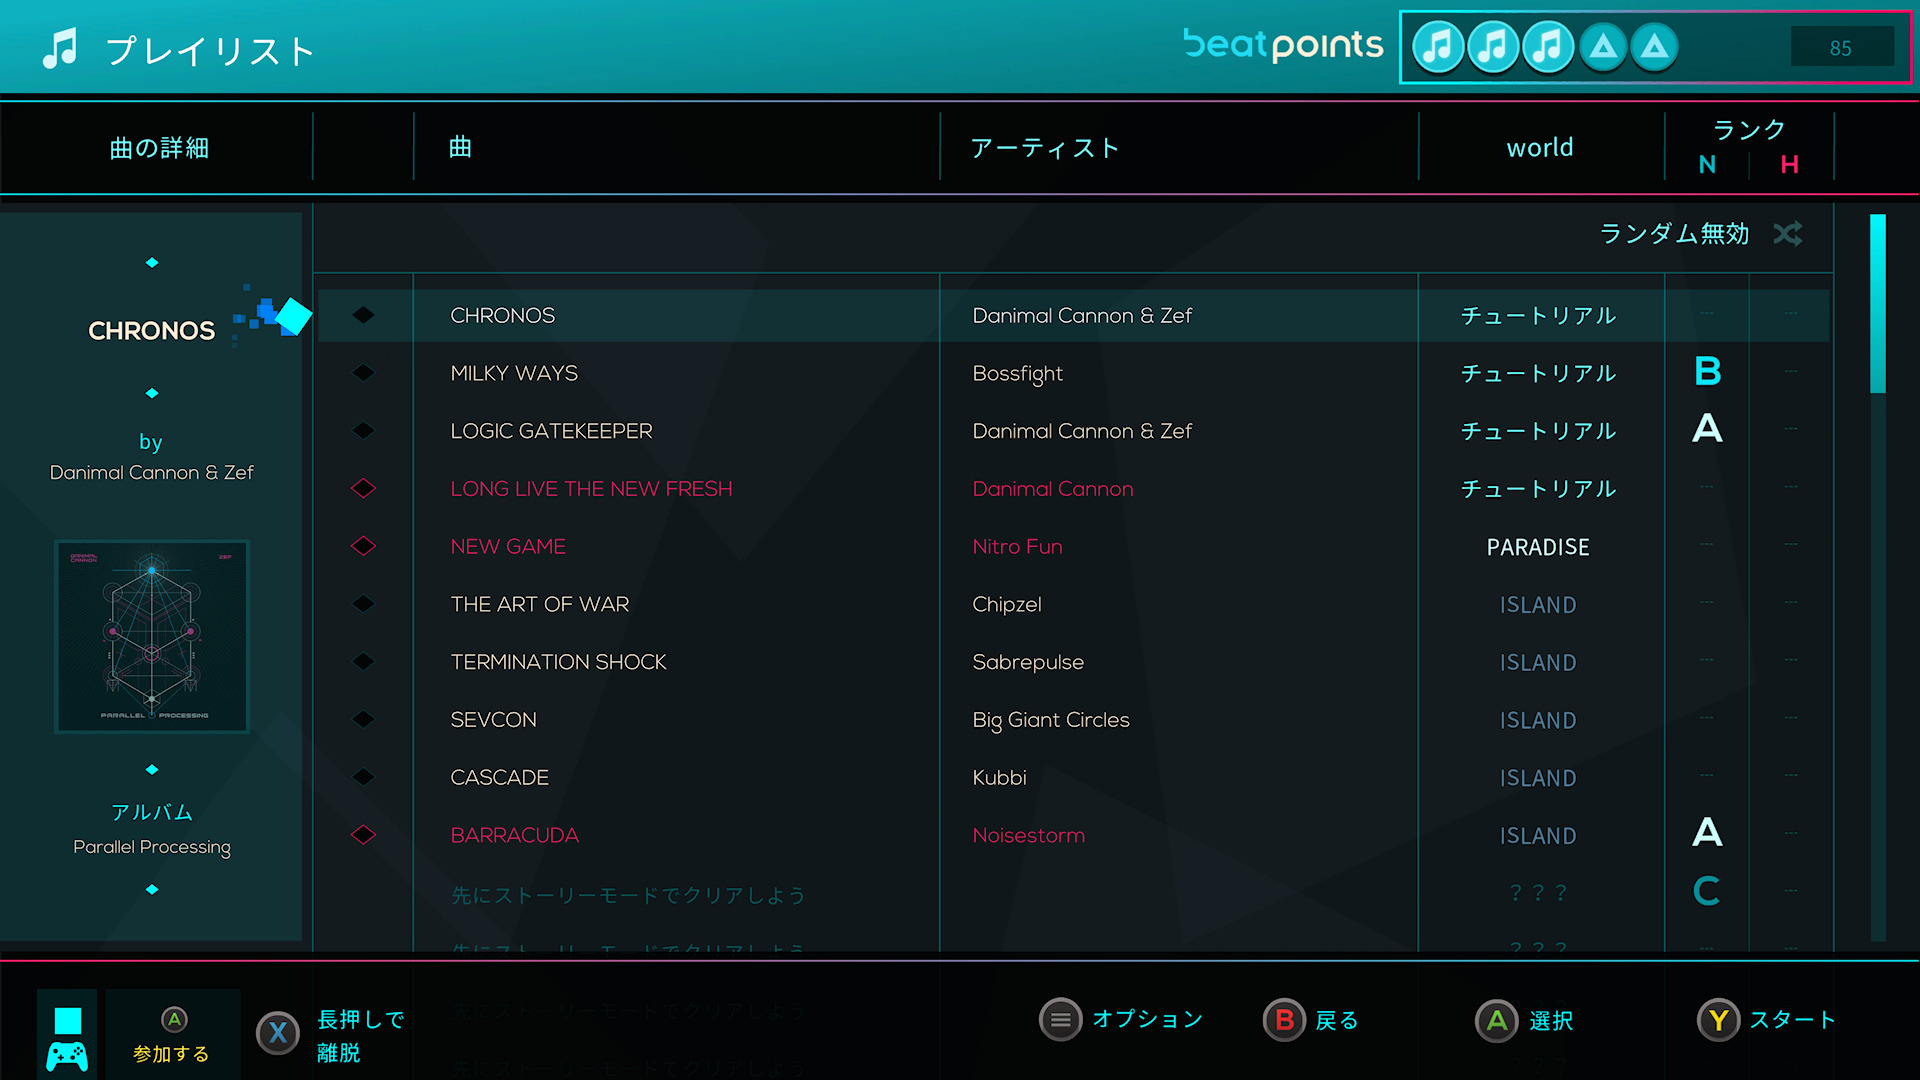Click the last triangle beatpoints badge
The height and width of the screenshot is (1080, 1920).
pos(1654,47)
